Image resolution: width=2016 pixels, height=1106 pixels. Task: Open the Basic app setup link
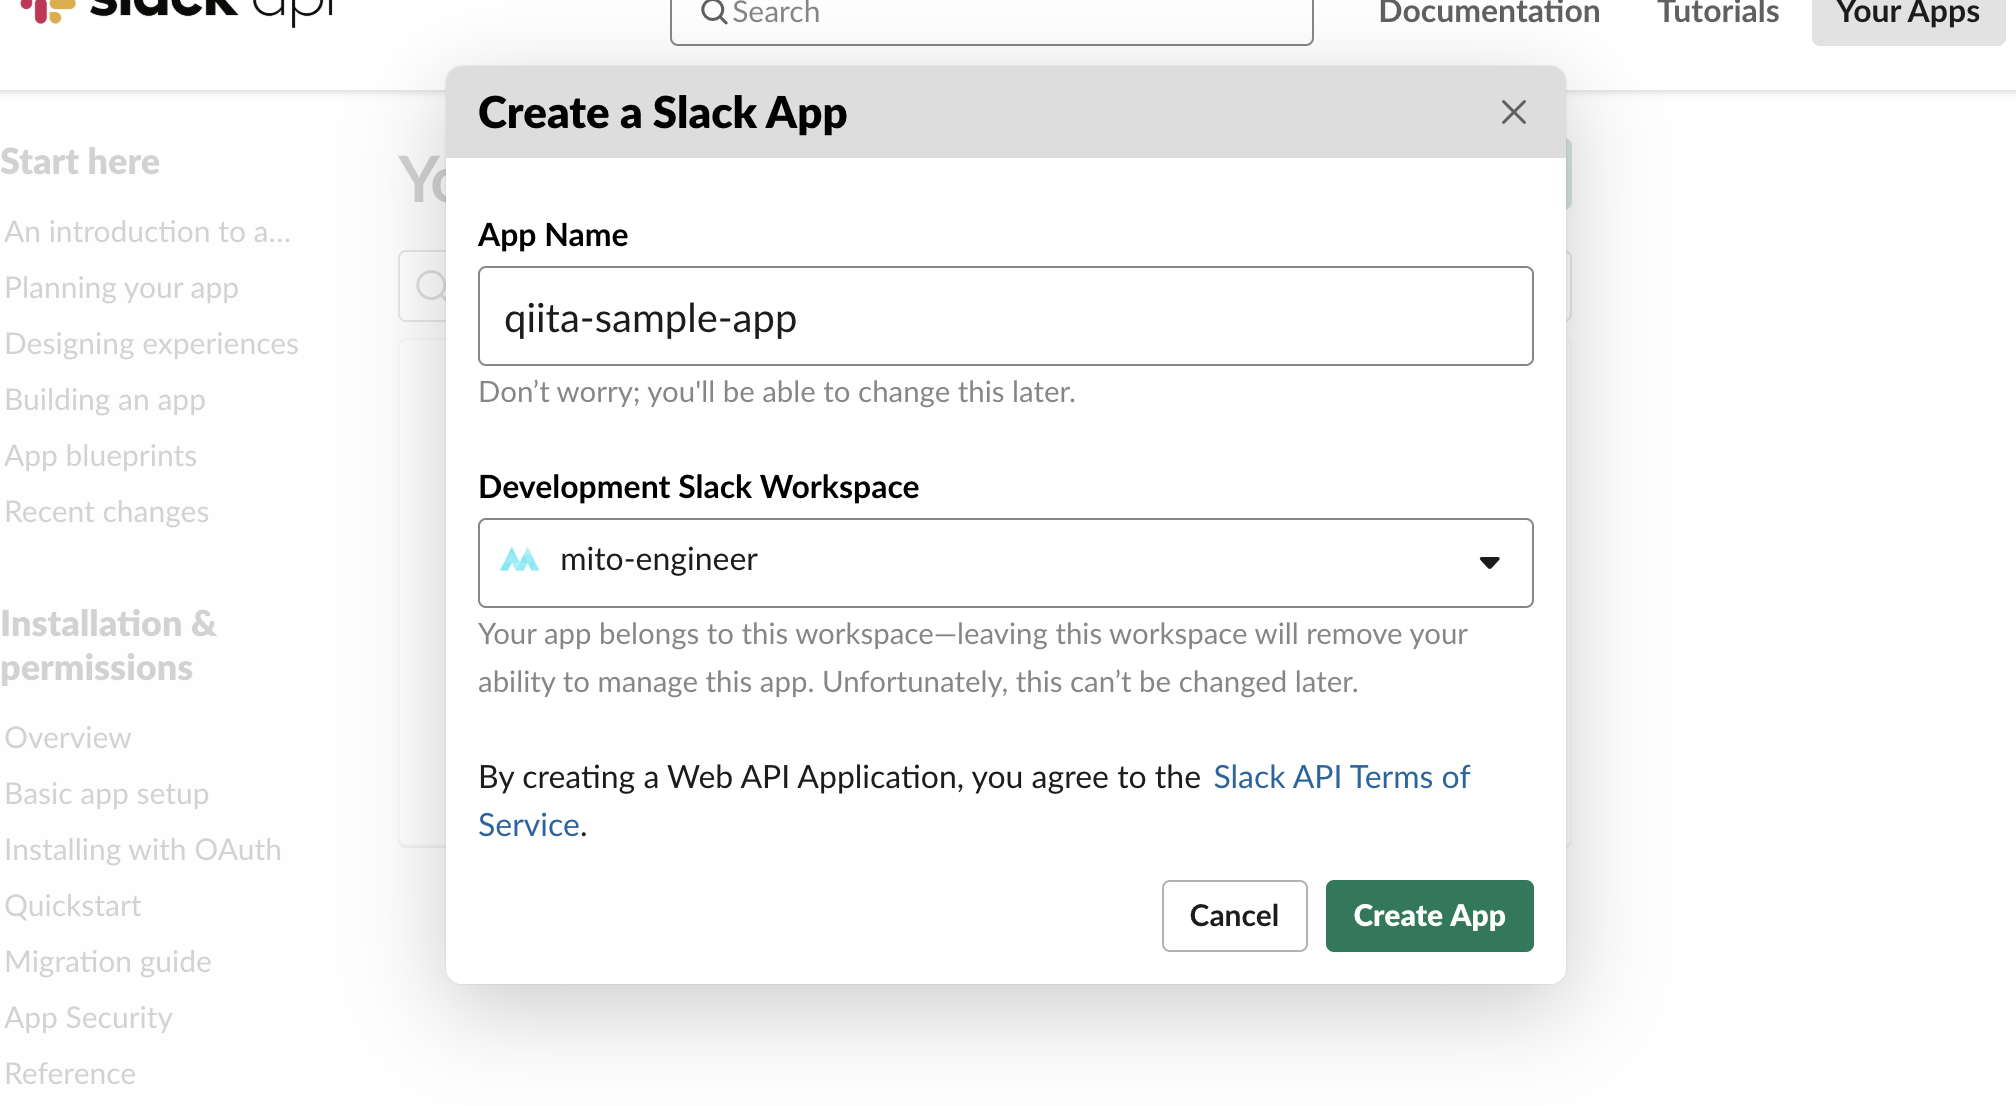click(106, 794)
